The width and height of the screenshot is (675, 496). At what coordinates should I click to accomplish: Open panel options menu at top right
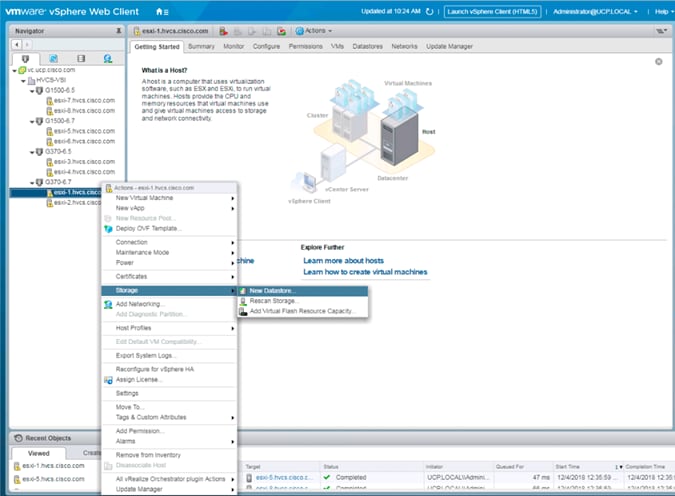pos(662,31)
